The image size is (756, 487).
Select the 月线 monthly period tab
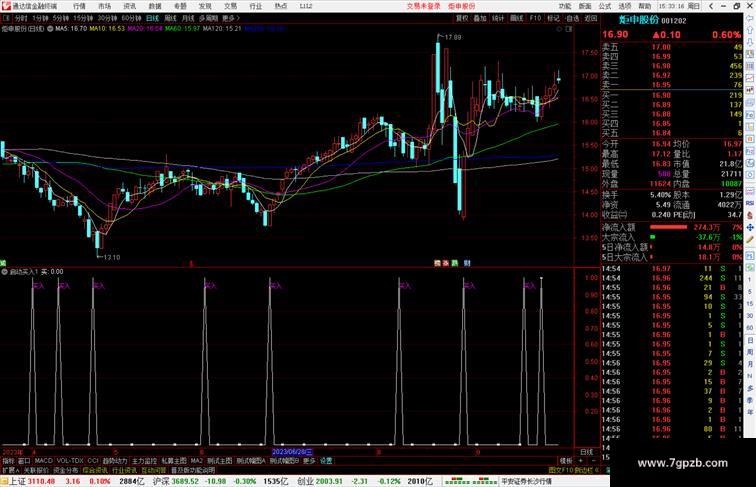[188, 18]
